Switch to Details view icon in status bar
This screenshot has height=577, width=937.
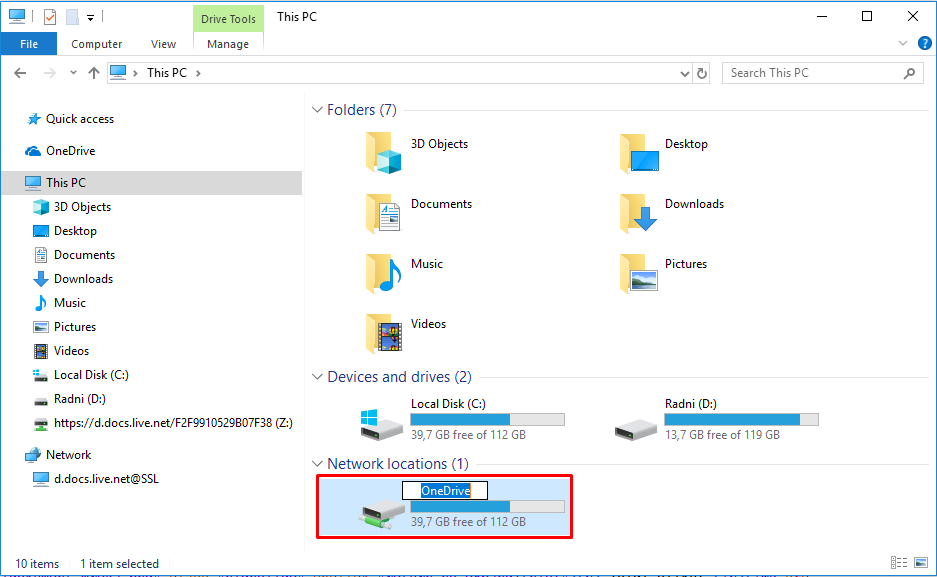(x=899, y=563)
